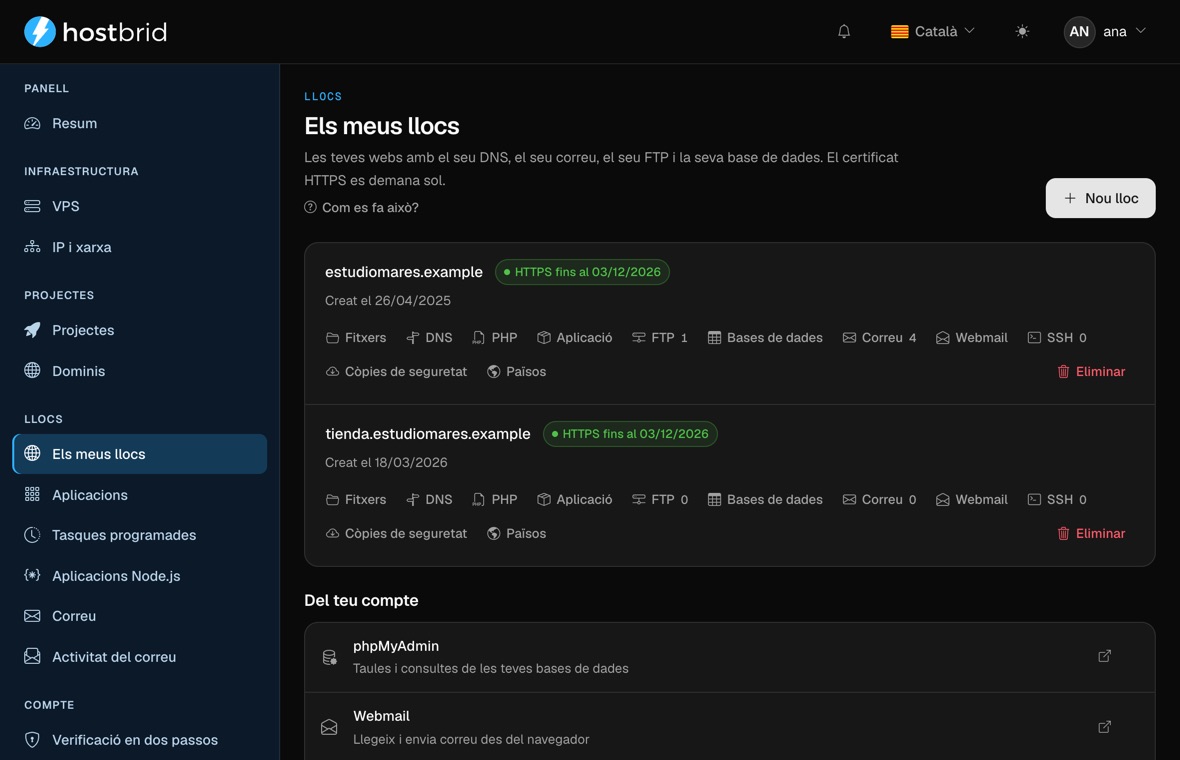
Task: Open SSH 0 for estudiomares.example
Action: [1057, 338]
